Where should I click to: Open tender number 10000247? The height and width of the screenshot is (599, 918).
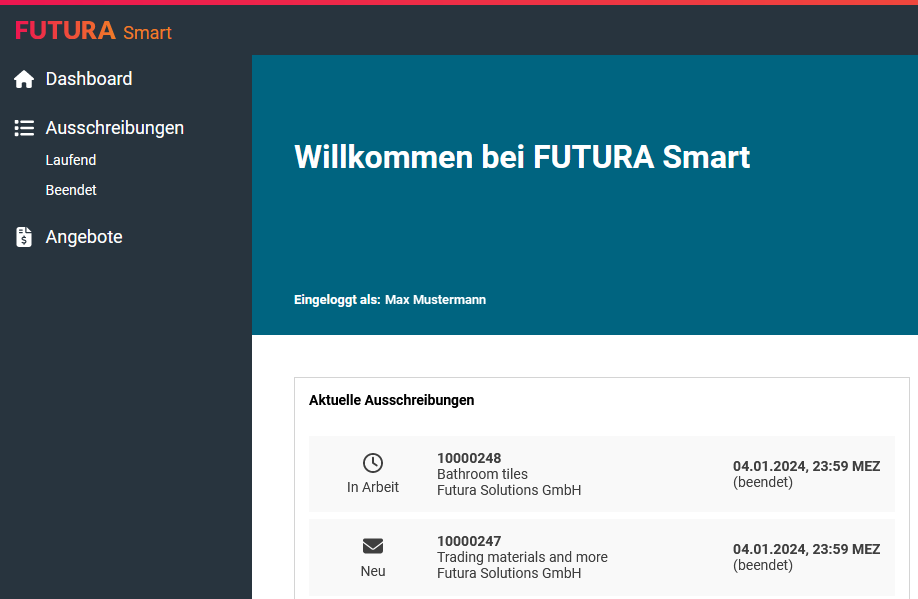tap(469, 541)
